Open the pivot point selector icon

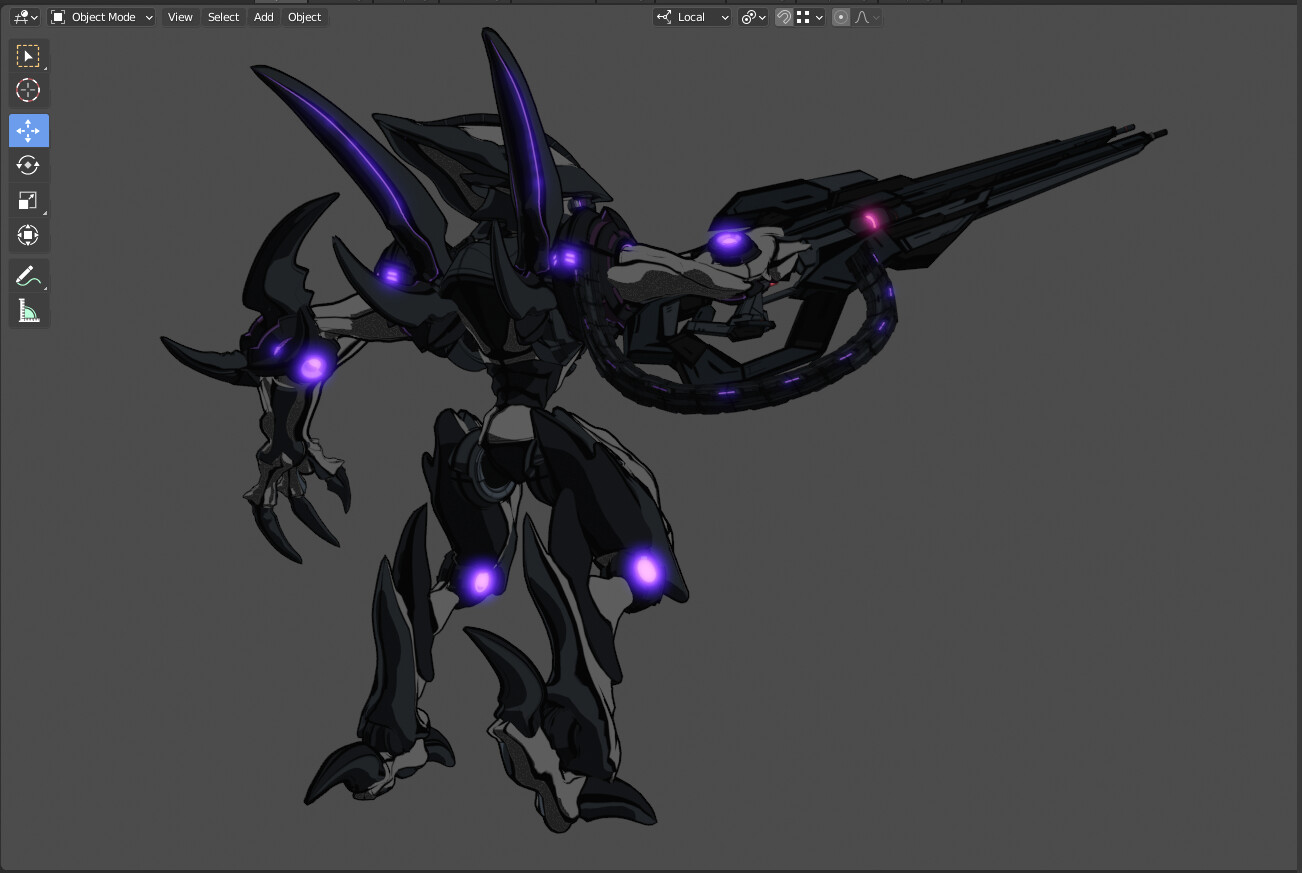[x=748, y=17]
